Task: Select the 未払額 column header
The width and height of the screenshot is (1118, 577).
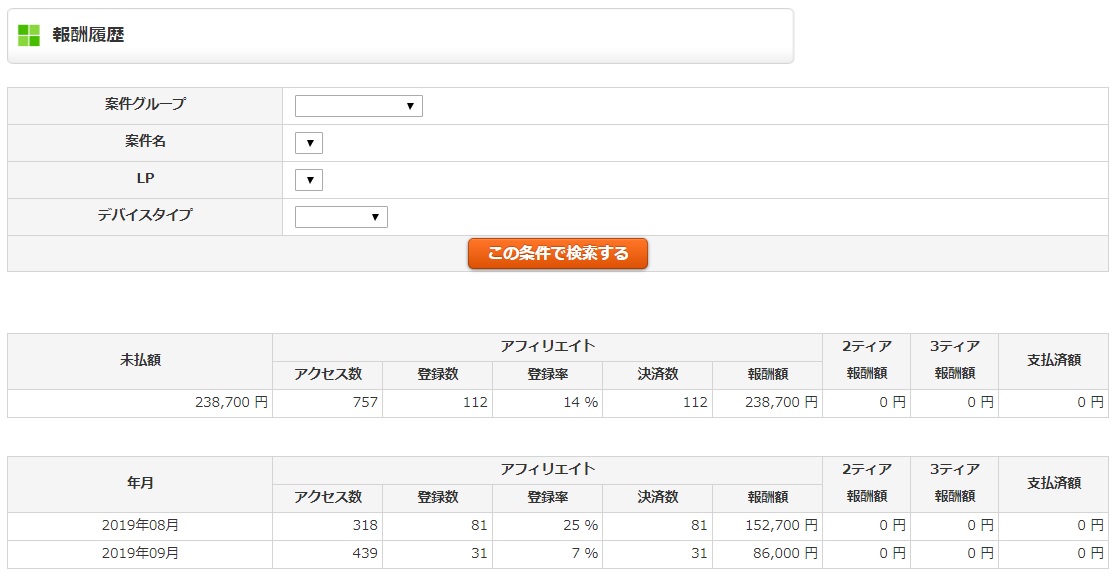Action: click(140, 361)
